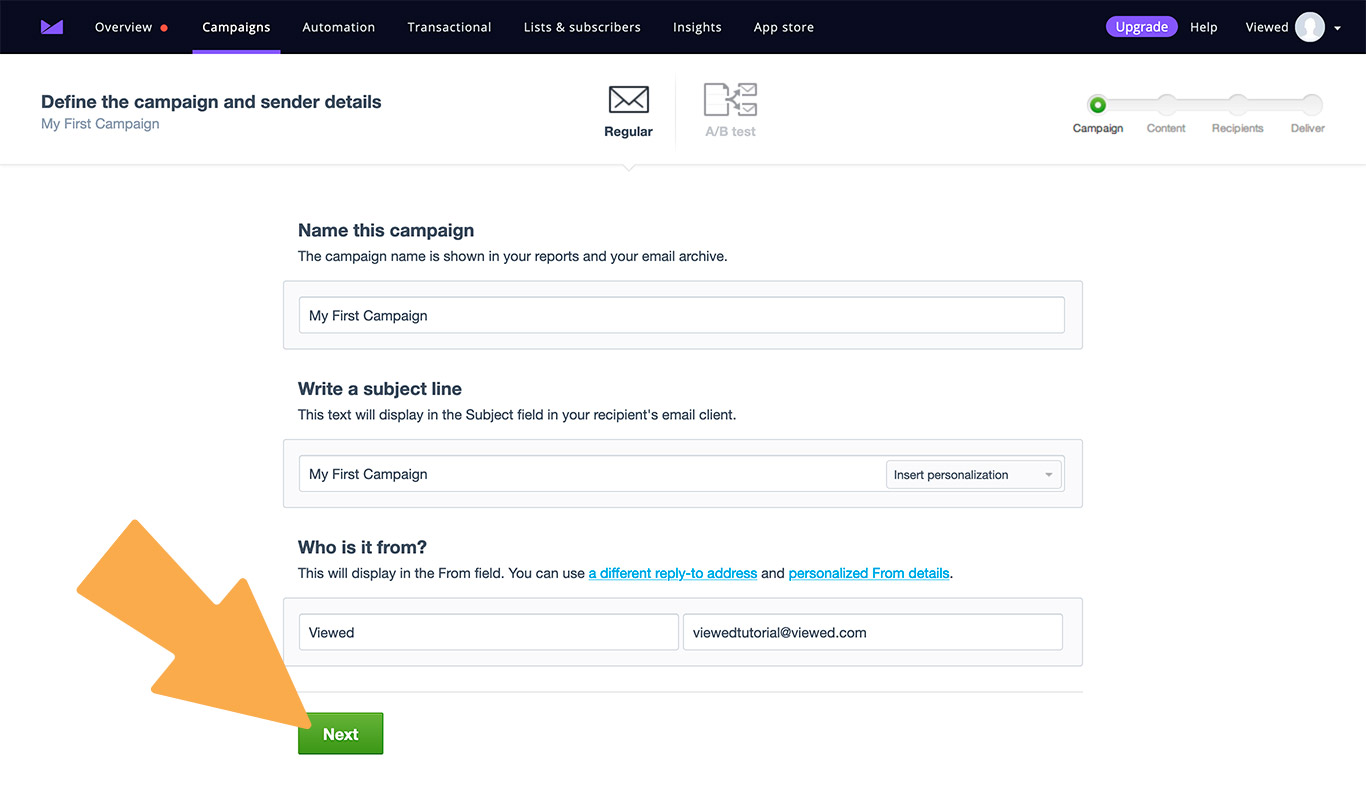This screenshot has width=1366, height=798.
Task: Click the 'Name this campaign' heading
Action: click(x=386, y=230)
